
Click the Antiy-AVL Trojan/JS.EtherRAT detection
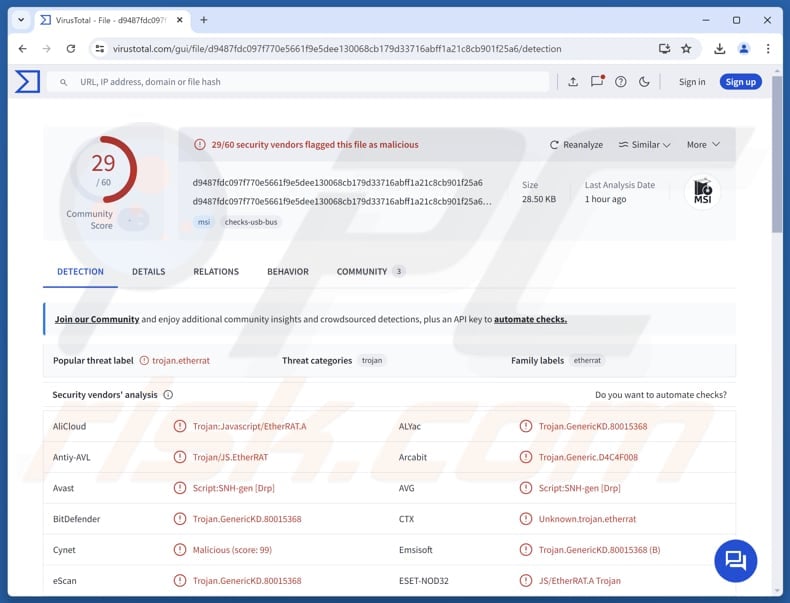click(230, 457)
